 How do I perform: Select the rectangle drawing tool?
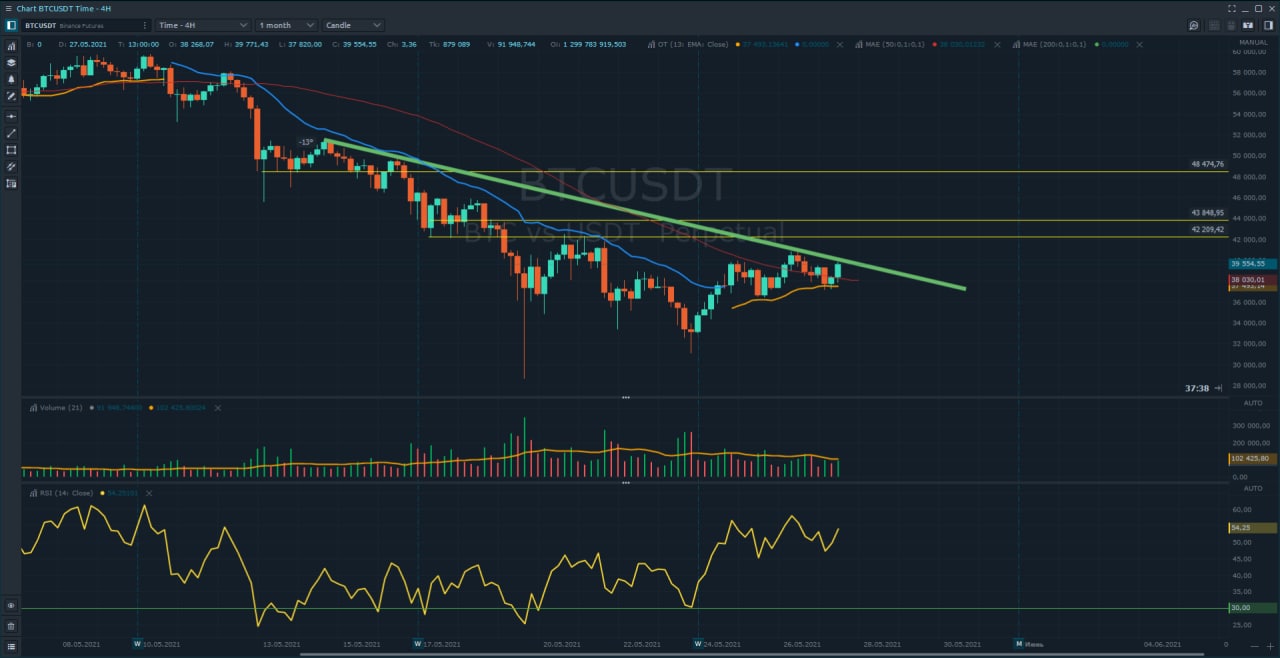tap(11, 150)
